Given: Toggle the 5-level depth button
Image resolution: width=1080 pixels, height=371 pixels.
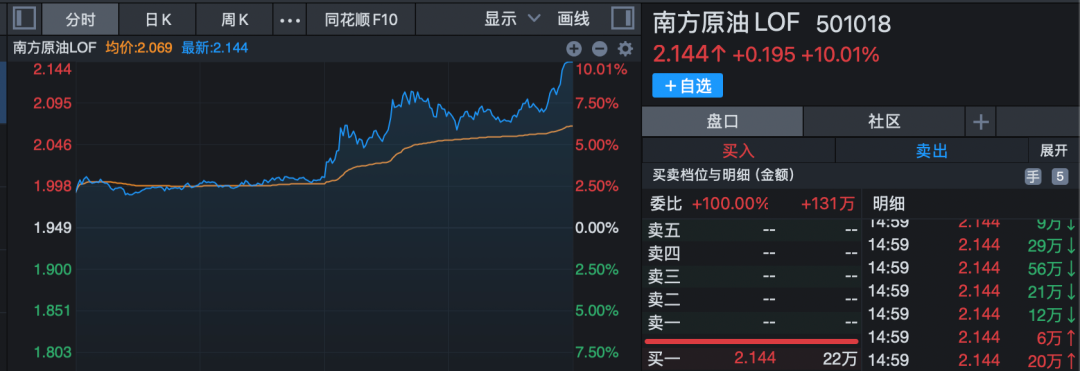Looking at the screenshot, I should coord(1059,176).
